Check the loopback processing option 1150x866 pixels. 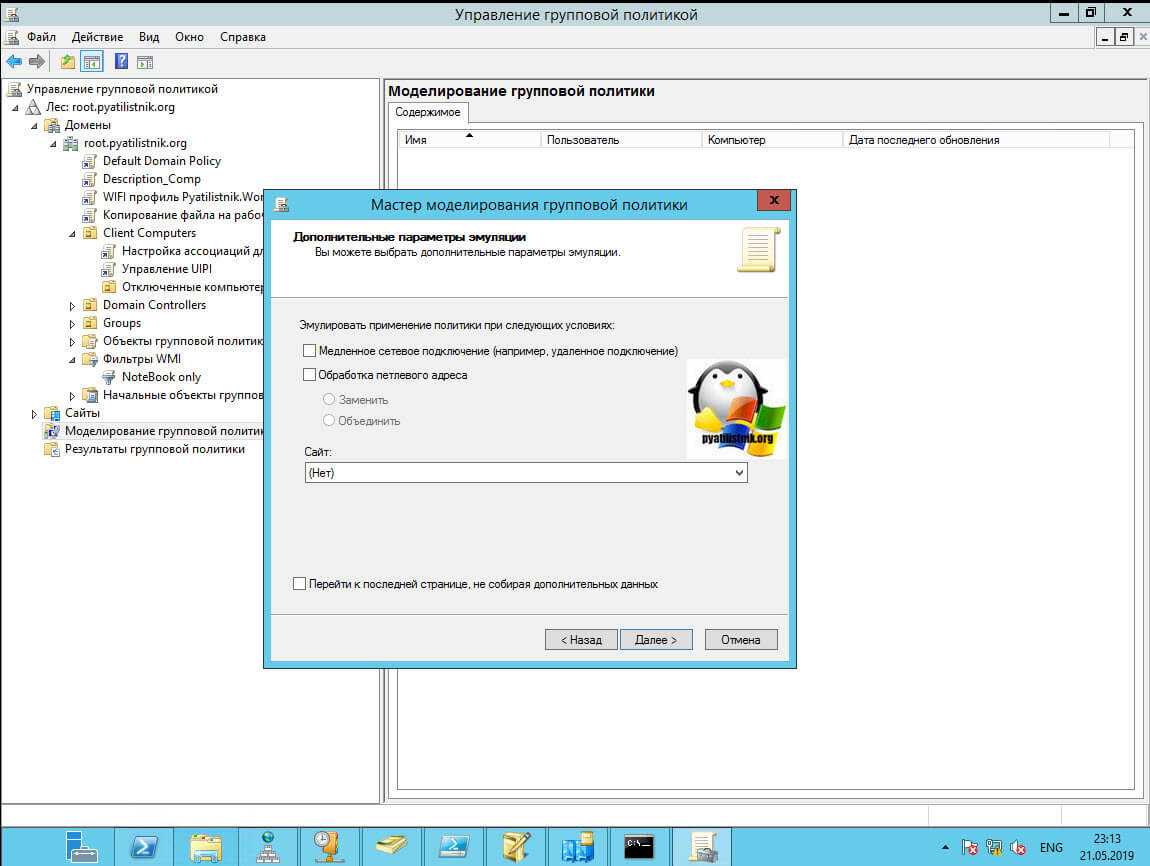[309, 375]
